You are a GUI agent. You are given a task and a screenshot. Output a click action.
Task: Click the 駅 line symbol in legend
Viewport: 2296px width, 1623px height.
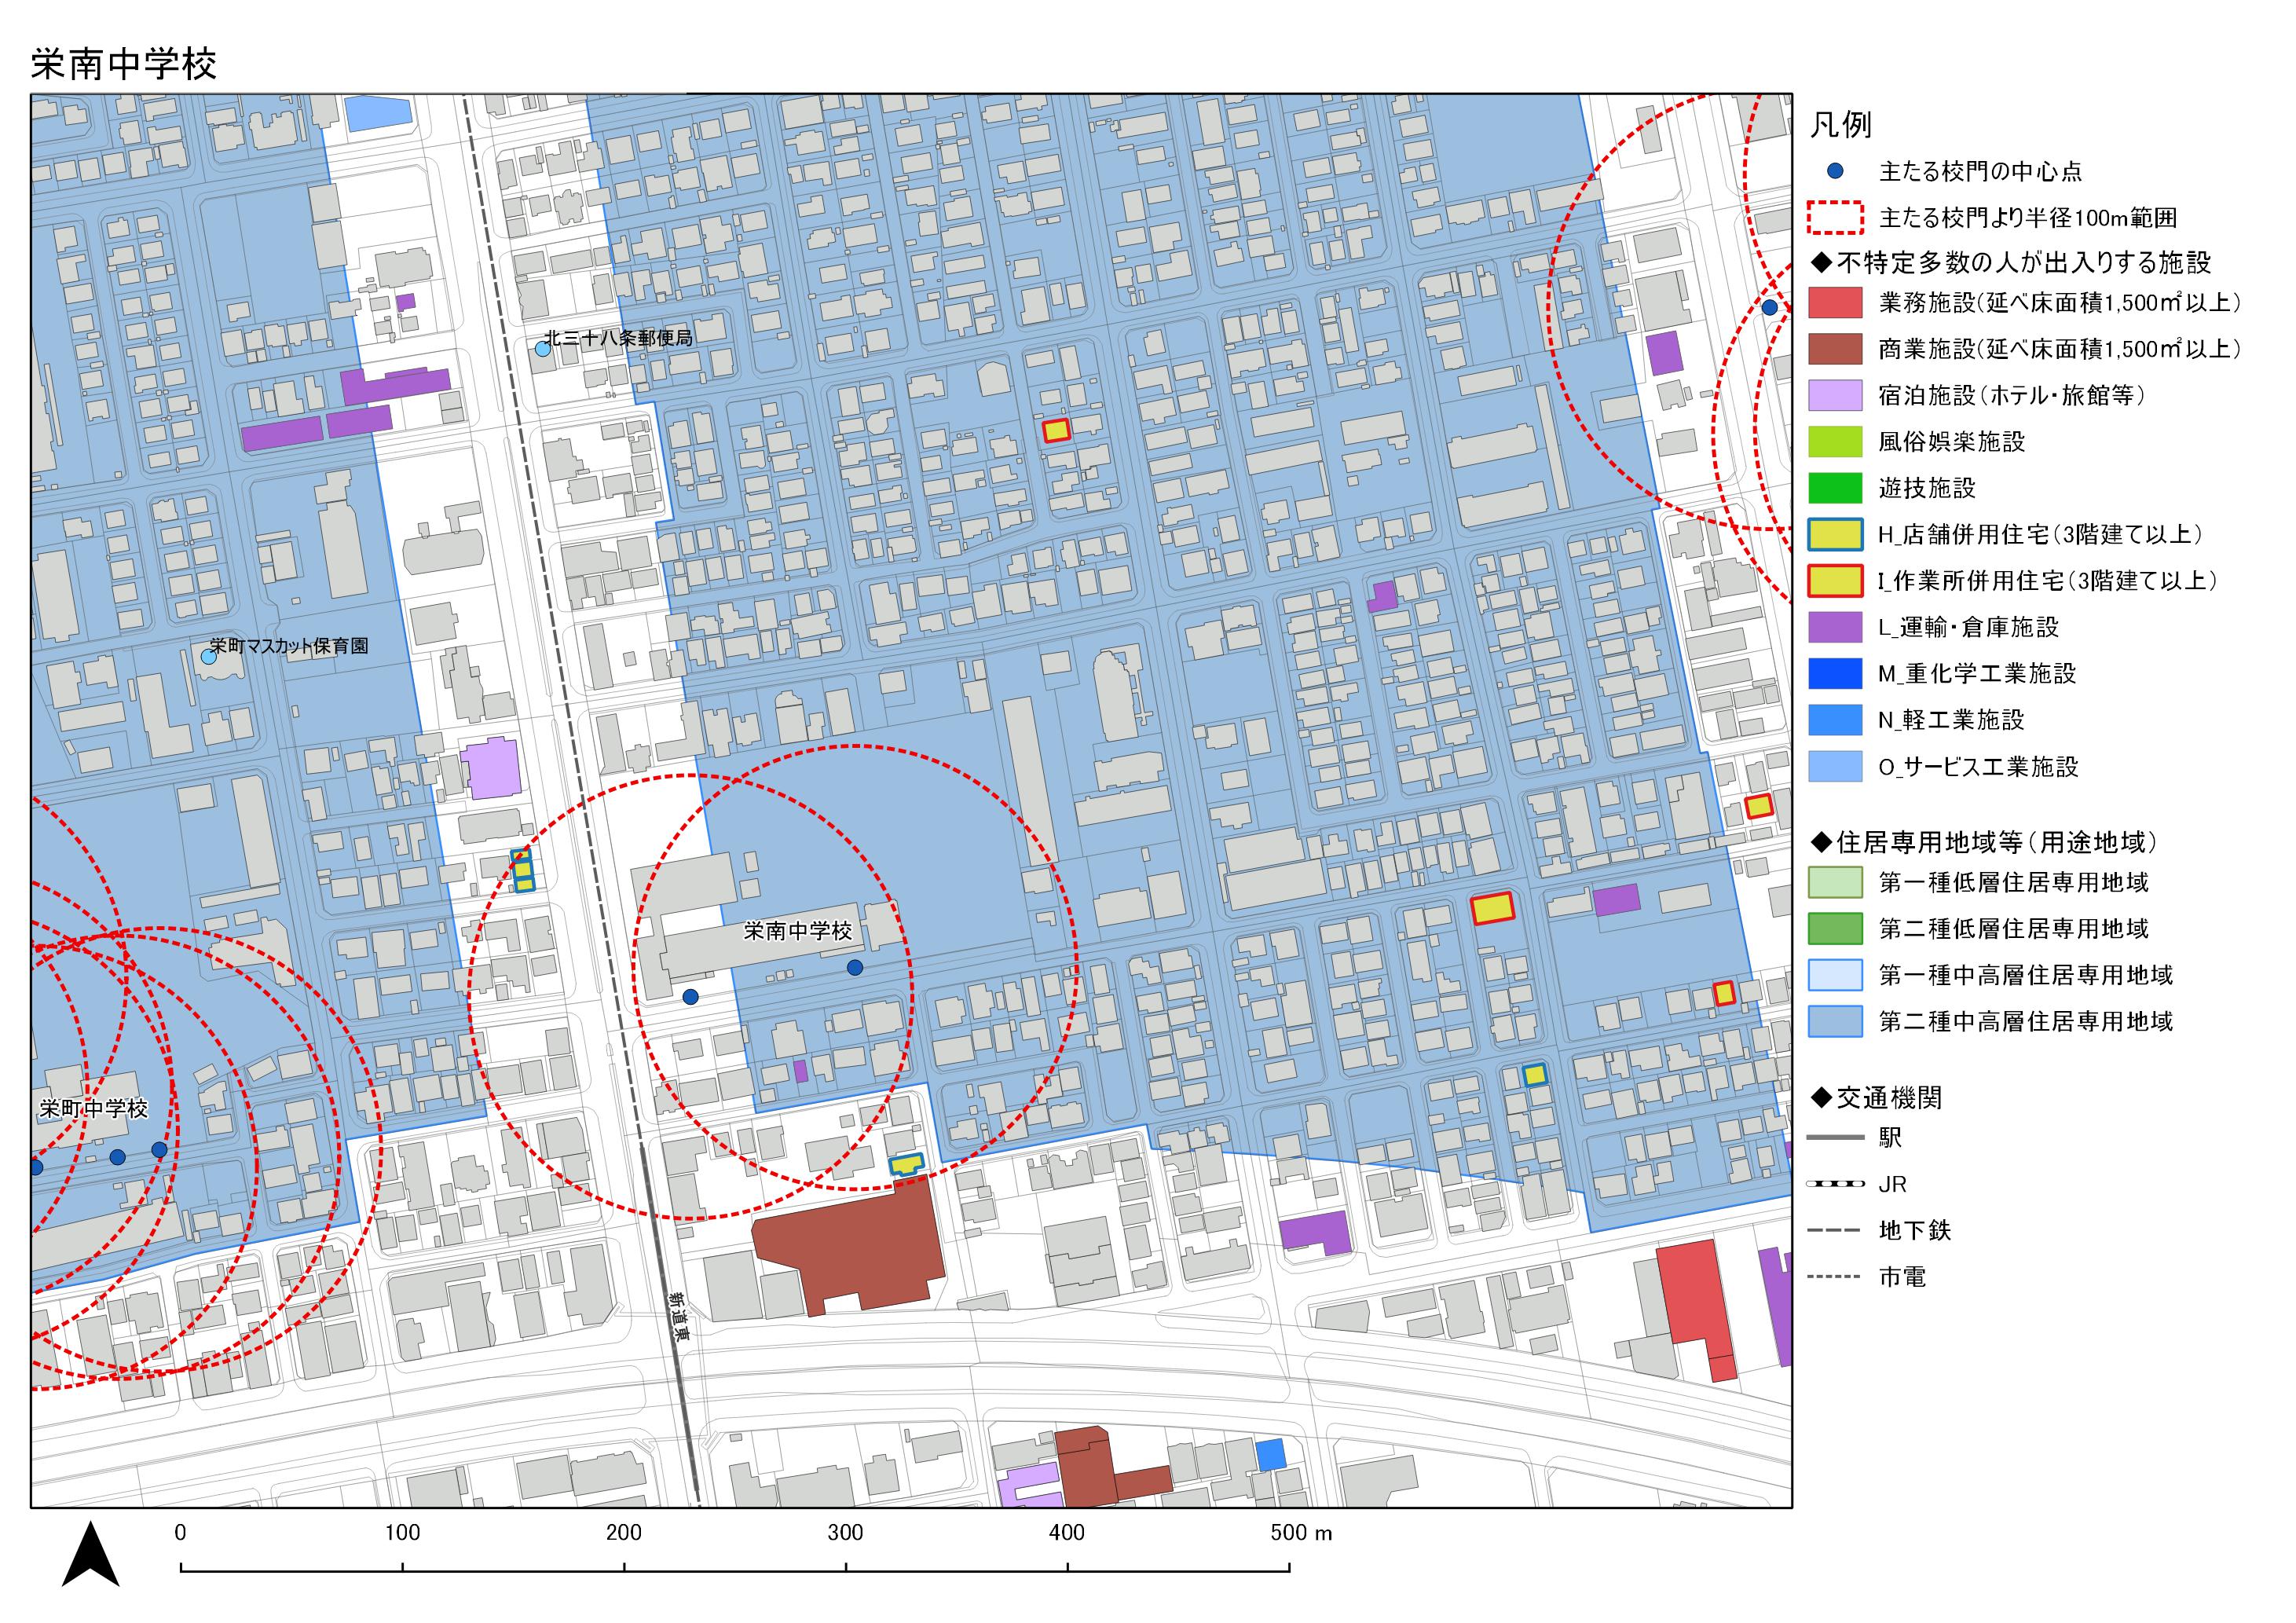click(1835, 1137)
